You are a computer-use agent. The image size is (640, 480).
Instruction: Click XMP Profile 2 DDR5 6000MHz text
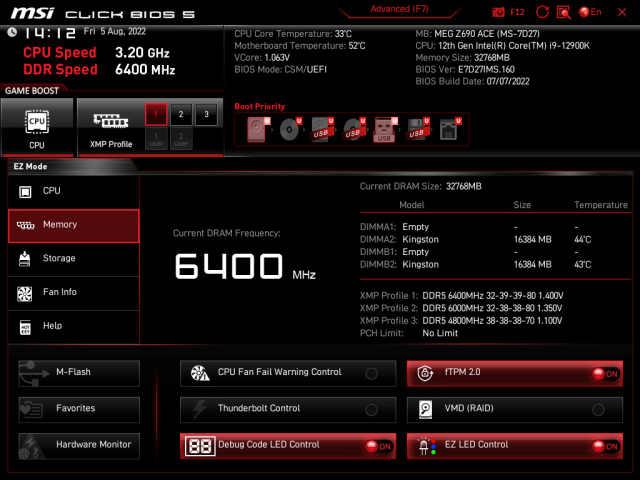click(x=492, y=308)
